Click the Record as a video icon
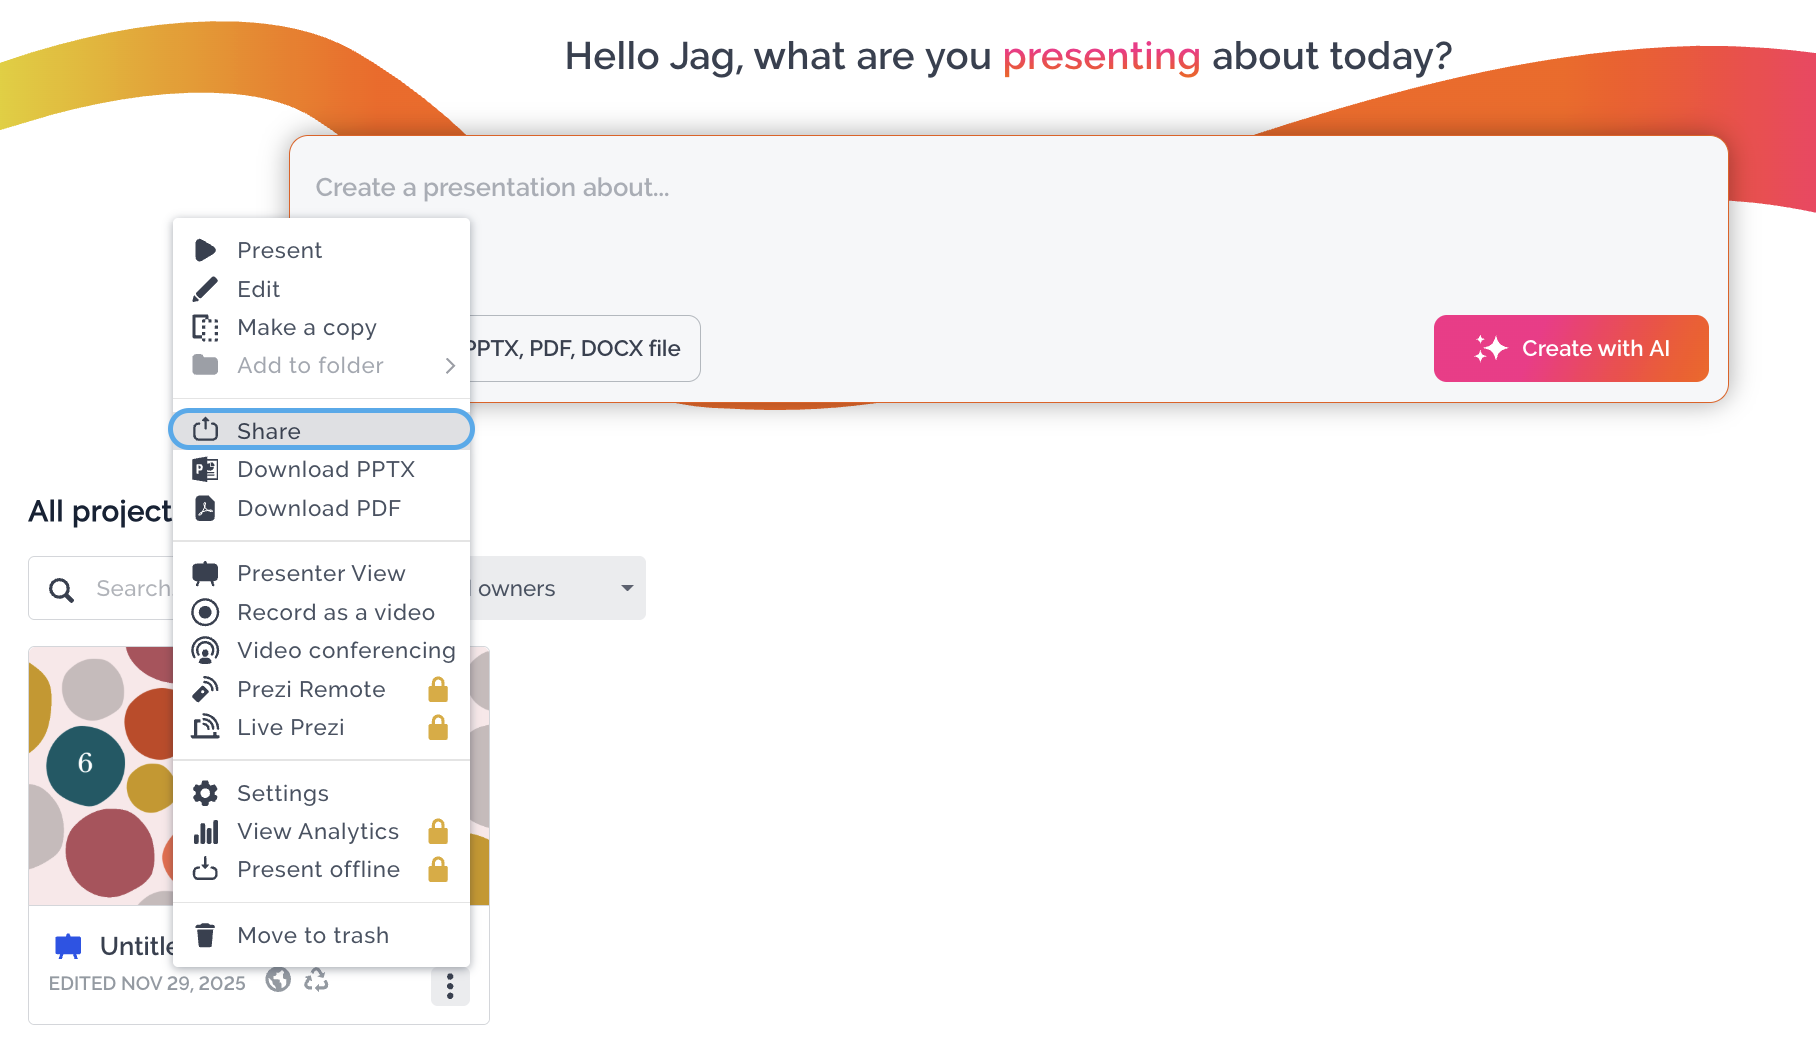This screenshot has height=1062, width=1816. 205,612
